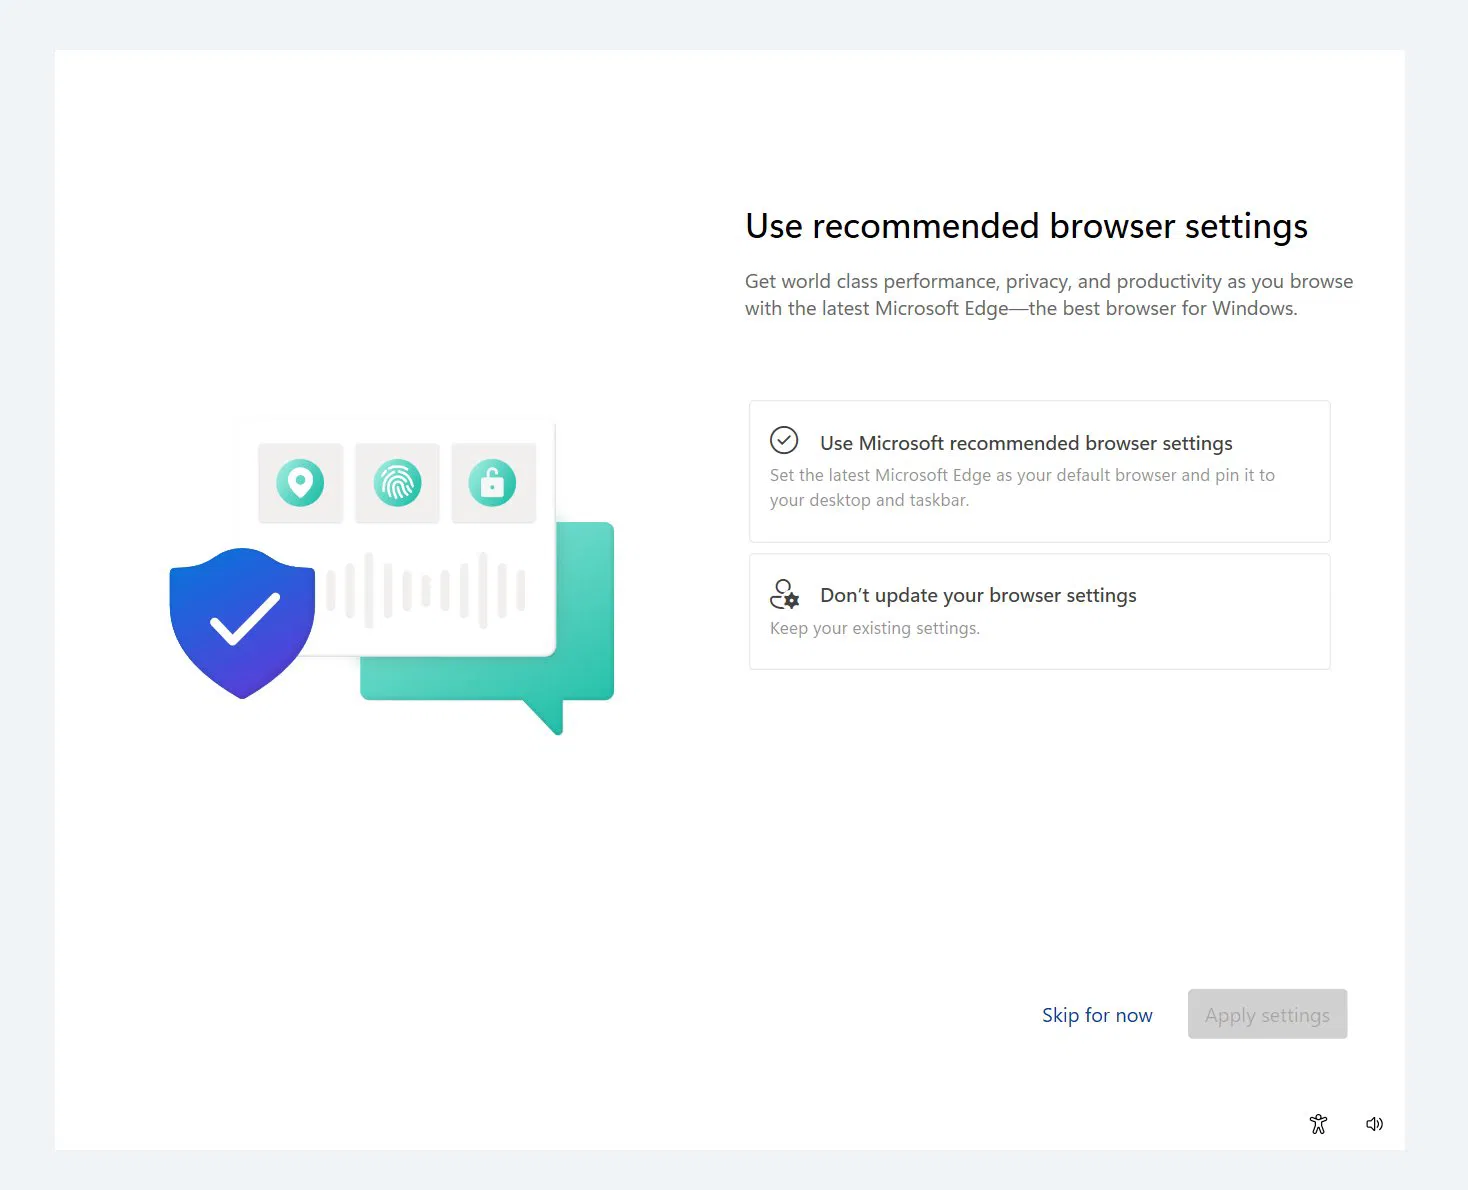Click the circled checkmark icon

(784, 440)
